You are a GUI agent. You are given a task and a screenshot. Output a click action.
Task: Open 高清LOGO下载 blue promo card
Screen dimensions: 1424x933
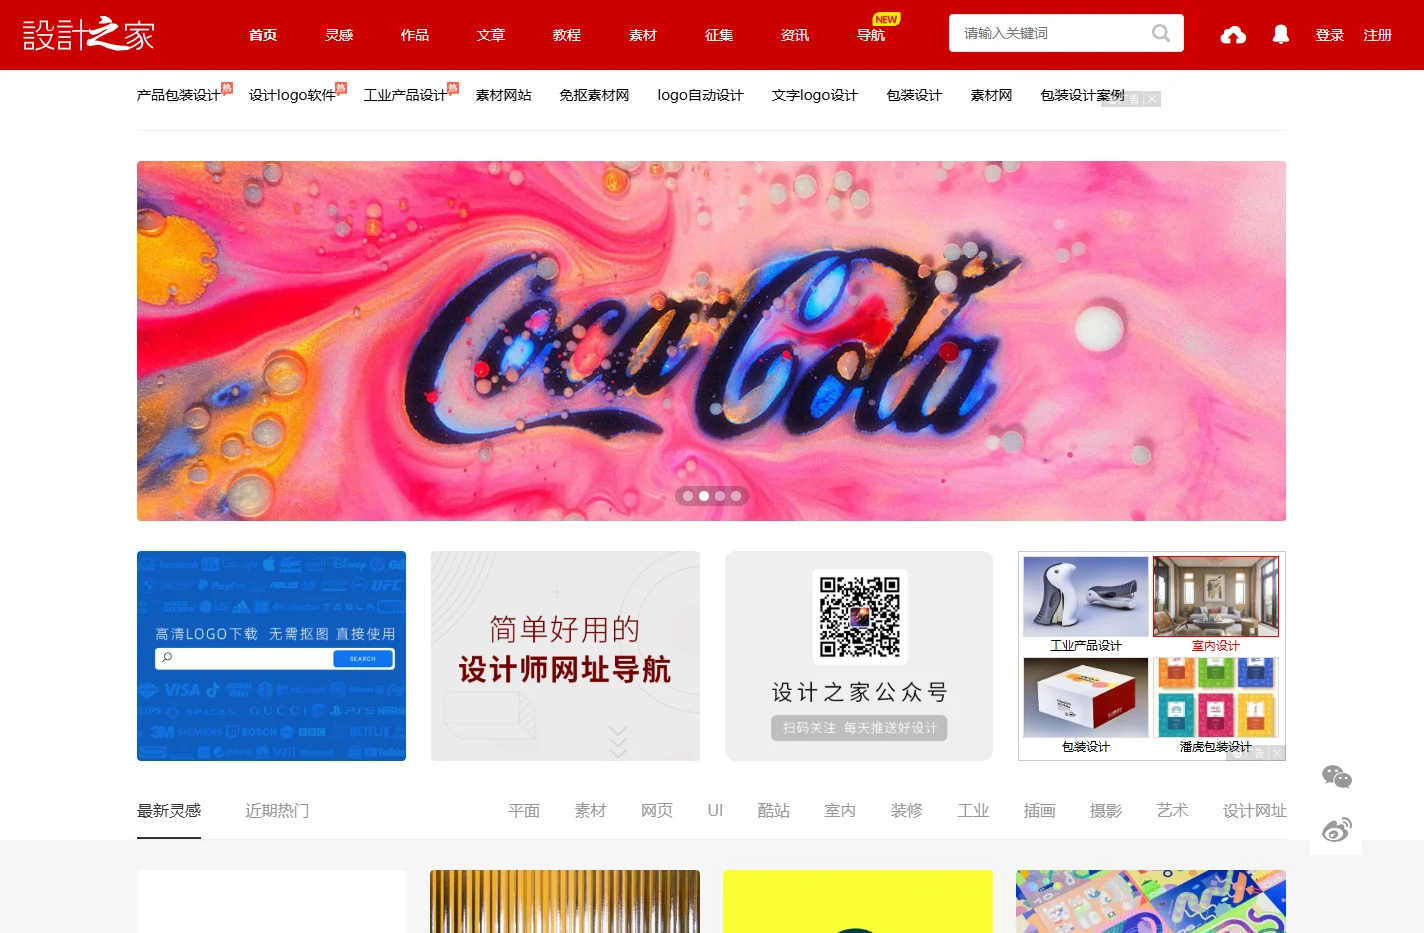point(271,656)
